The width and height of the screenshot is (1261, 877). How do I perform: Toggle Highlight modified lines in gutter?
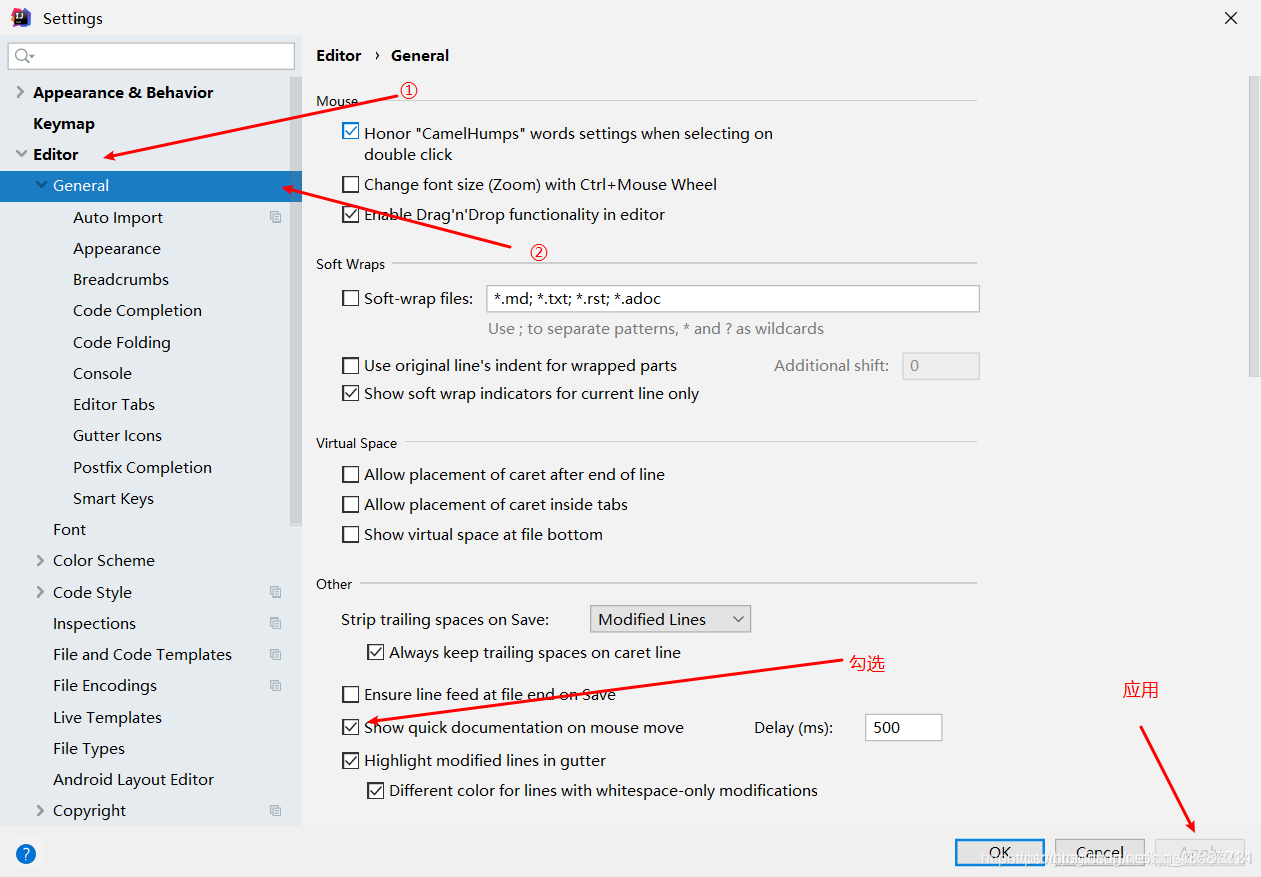pyautogui.click(x=350, y=760)
